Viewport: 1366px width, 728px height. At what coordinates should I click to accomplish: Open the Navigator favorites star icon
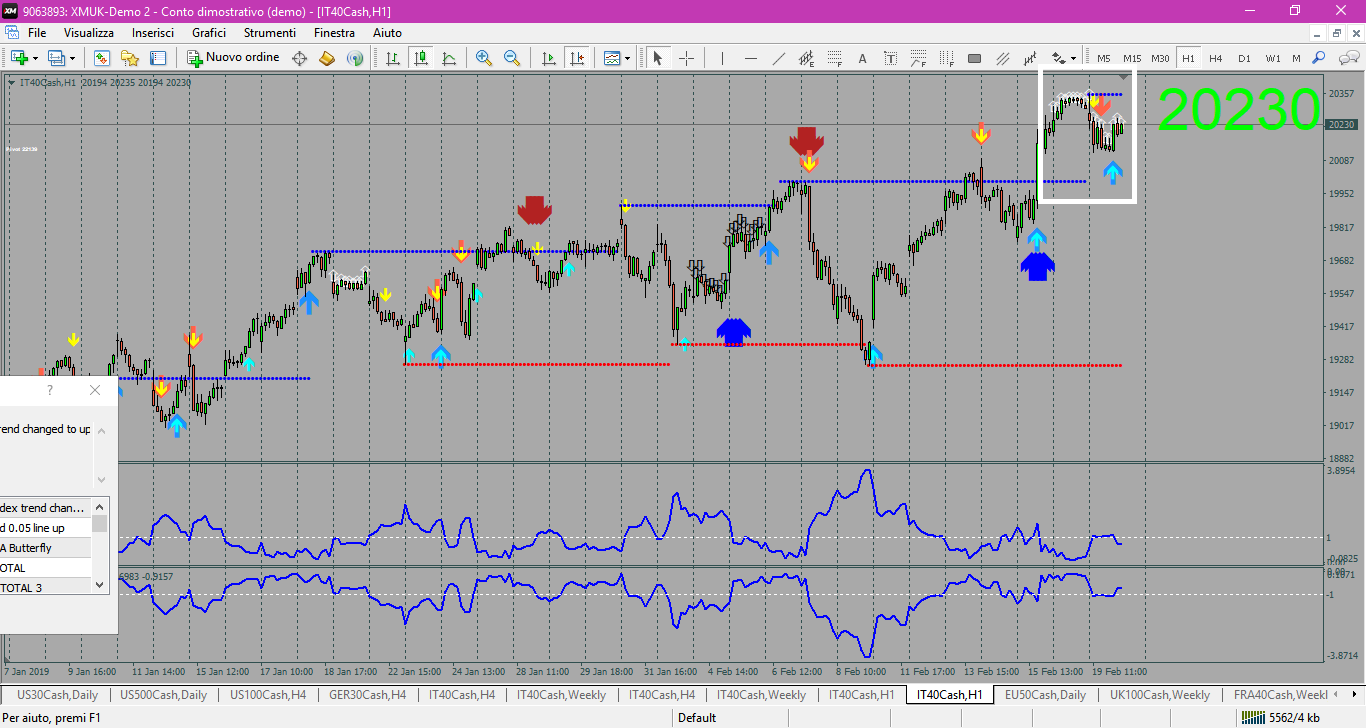click(130, 58)
